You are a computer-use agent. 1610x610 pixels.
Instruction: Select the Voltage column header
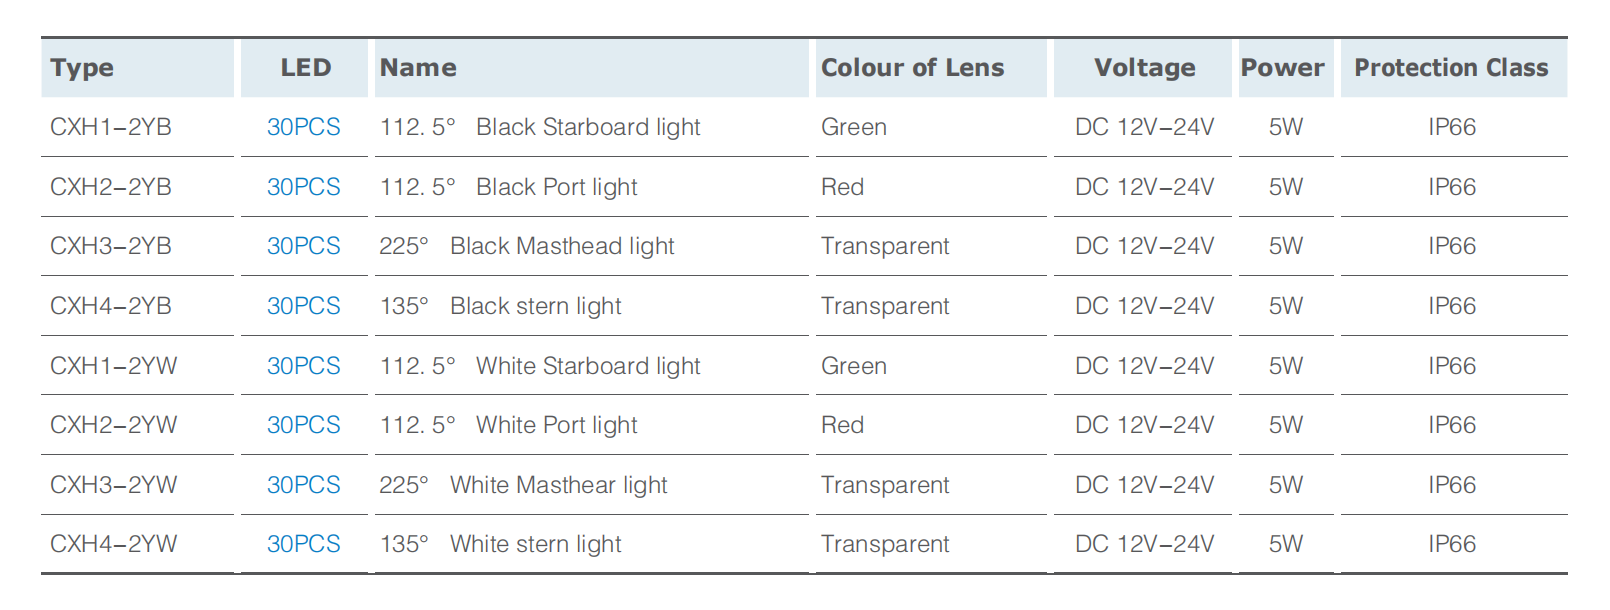(x=1143, y=68)
